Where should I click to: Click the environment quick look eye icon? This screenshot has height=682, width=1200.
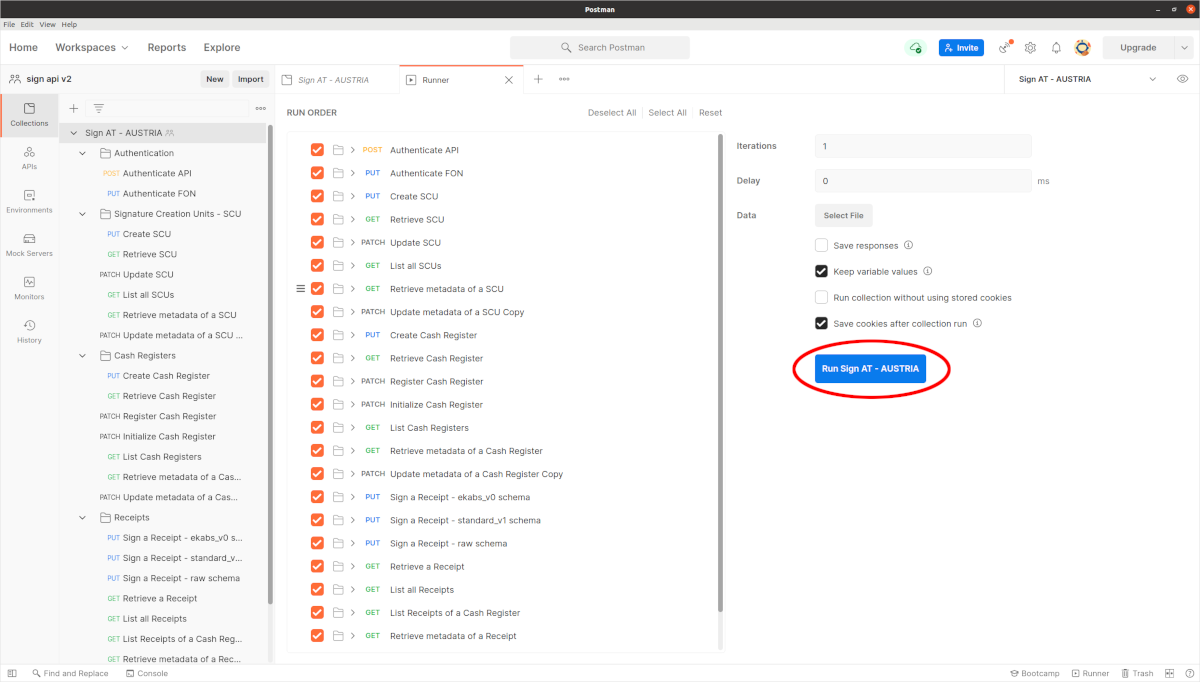coord(1183,79)
